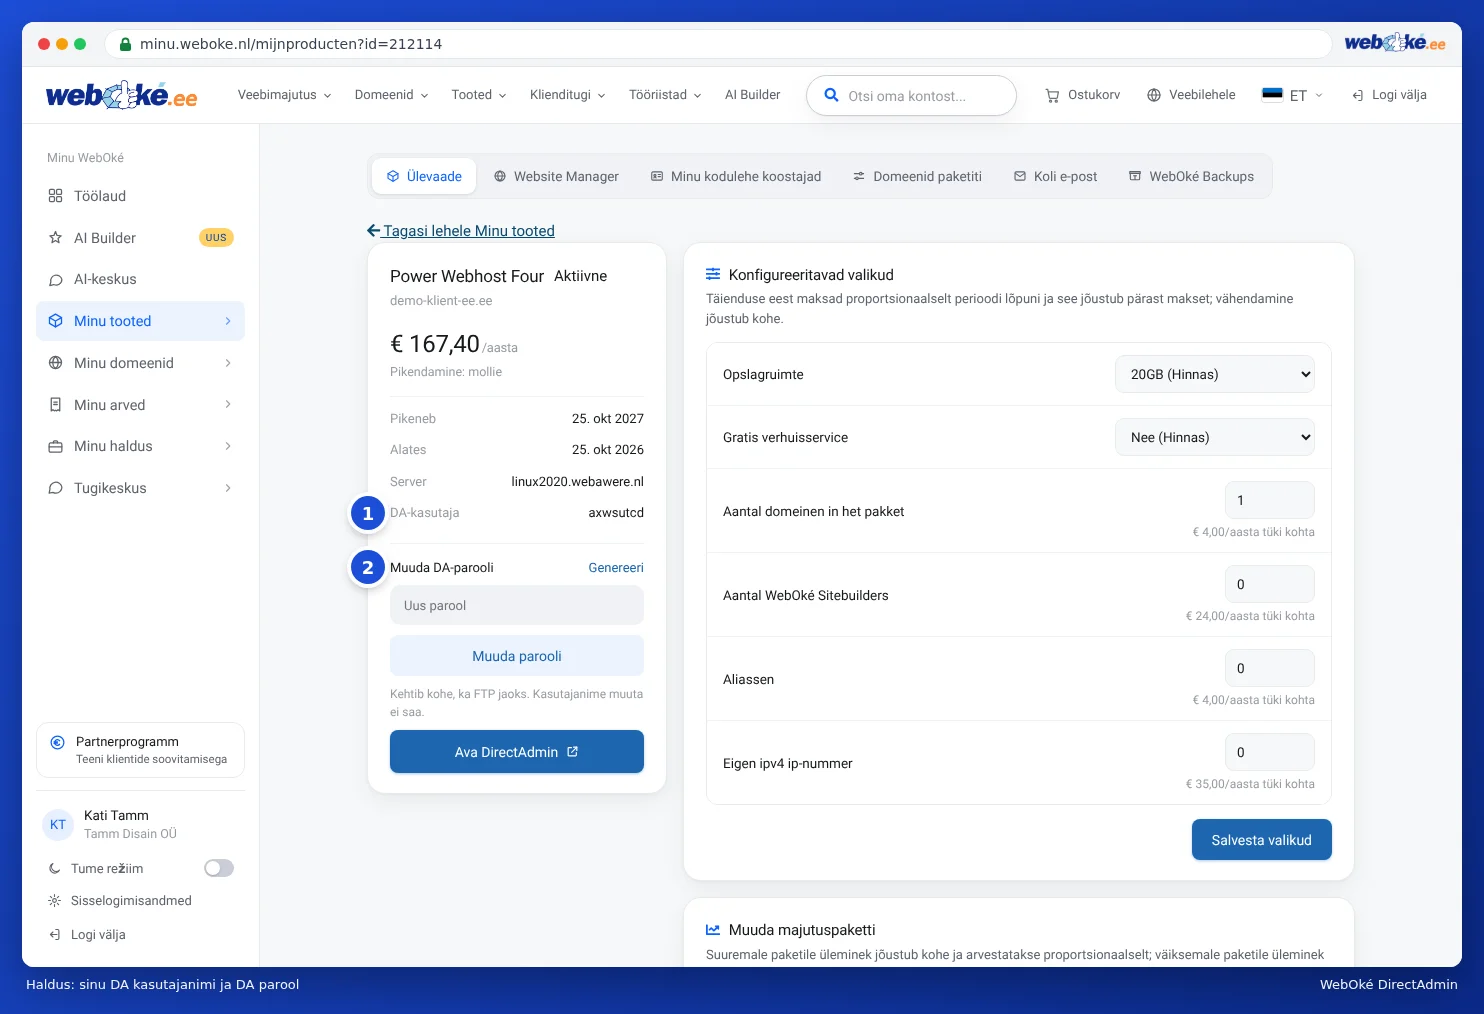Open Gratis verhuisservice dropdown
Screen dimensions: 1484x1014
pyautogui.click(x=1215, y=437)
